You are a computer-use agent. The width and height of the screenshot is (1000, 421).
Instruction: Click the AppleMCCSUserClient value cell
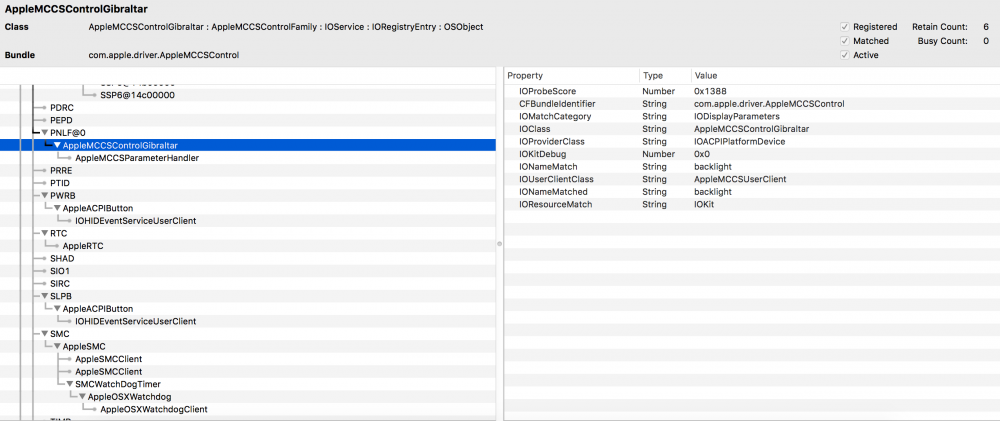point(740,179)
